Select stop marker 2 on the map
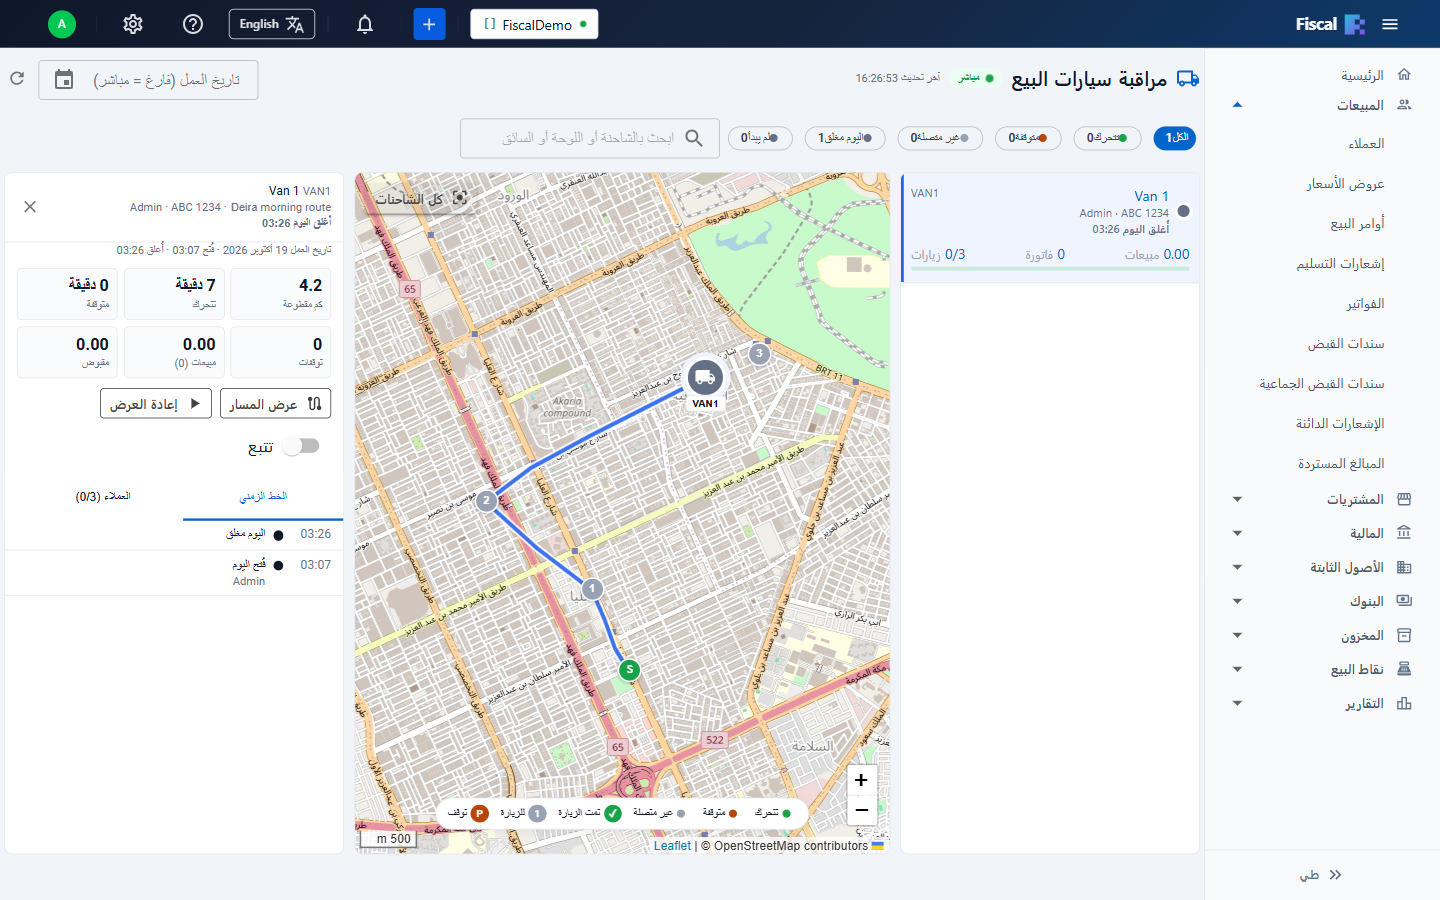Image resolution: width=1440 pixels, height=900 pixels. click(x=486, y=500)
